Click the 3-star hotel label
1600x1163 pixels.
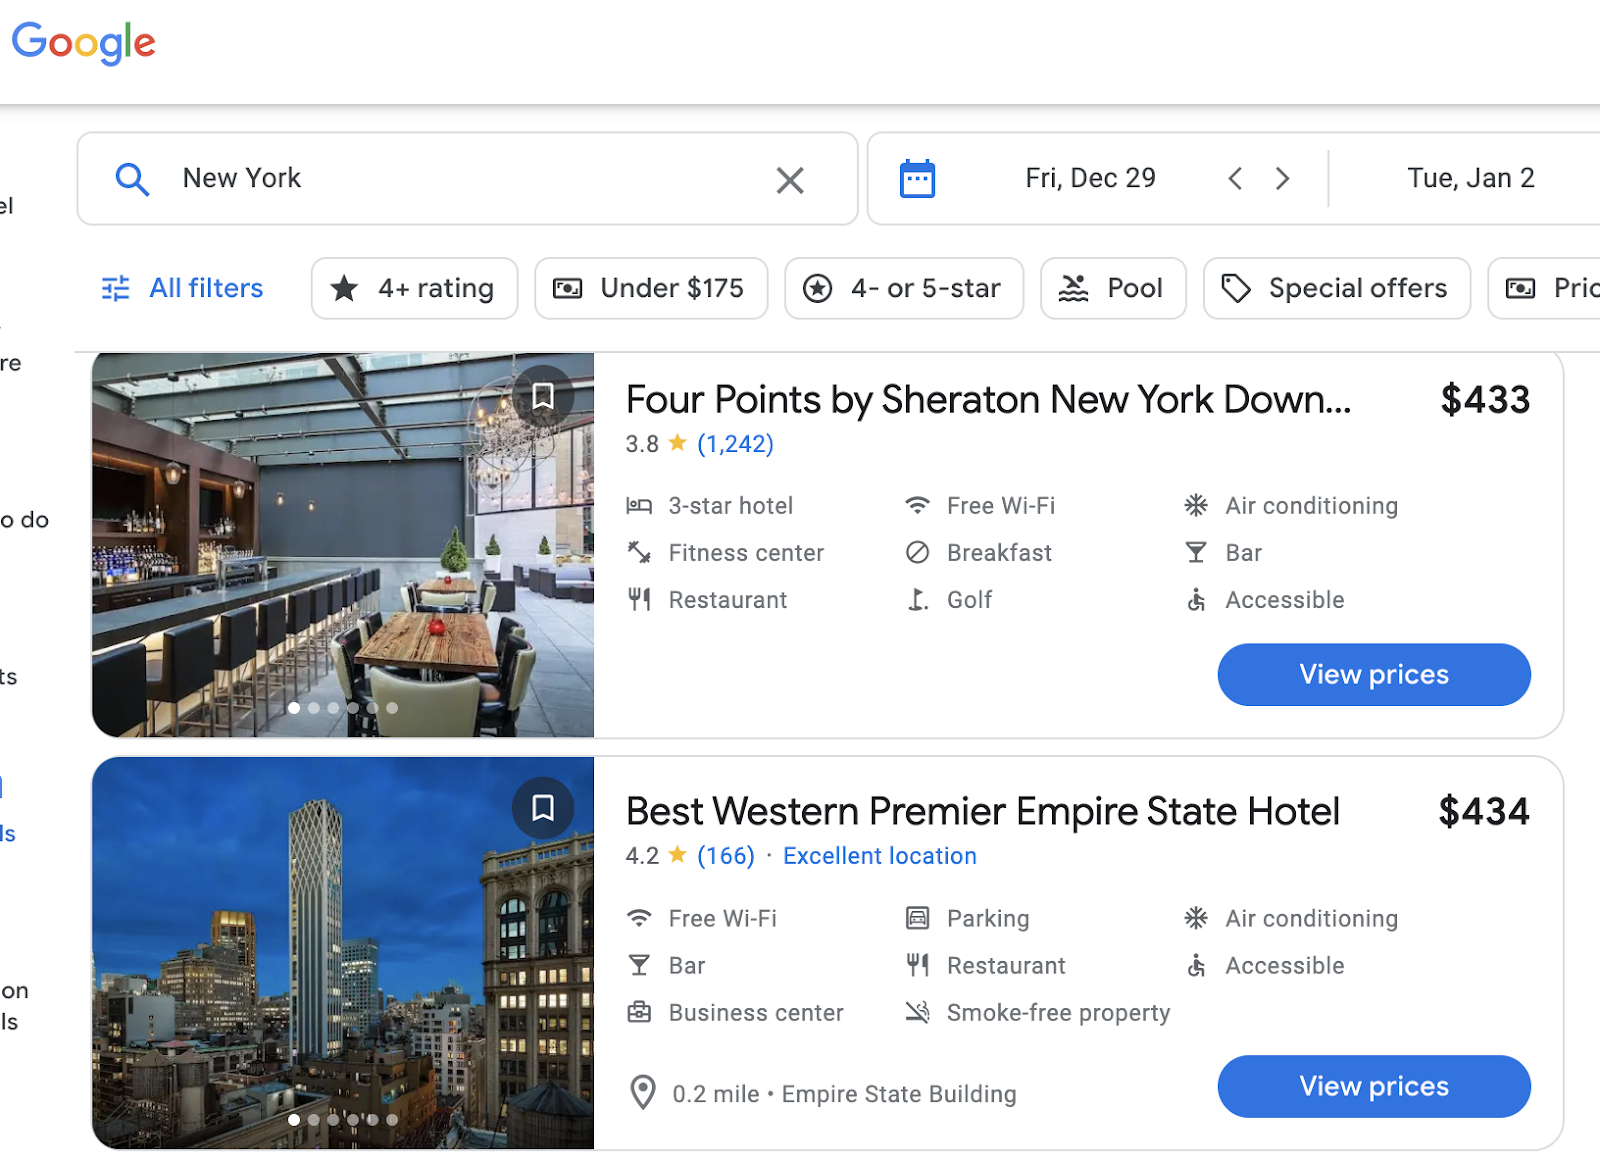coord(731,506)
